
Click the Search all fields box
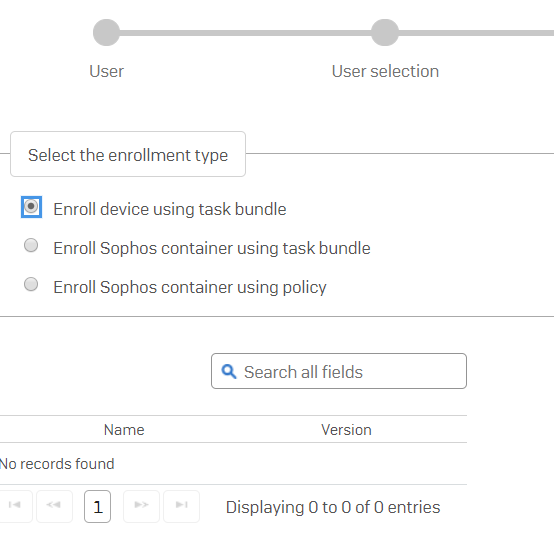click(339, 371)
